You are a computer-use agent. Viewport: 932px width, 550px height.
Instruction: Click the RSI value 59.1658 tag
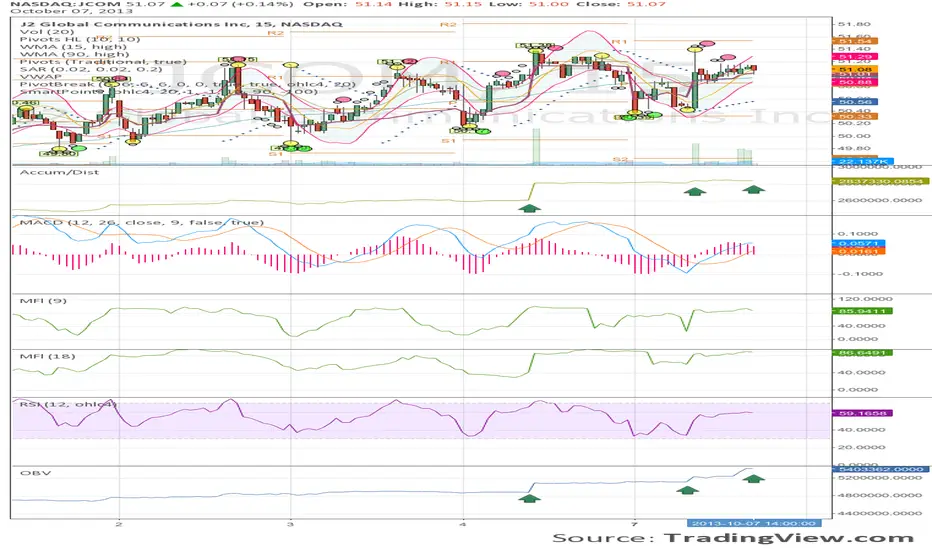(862, 413)
